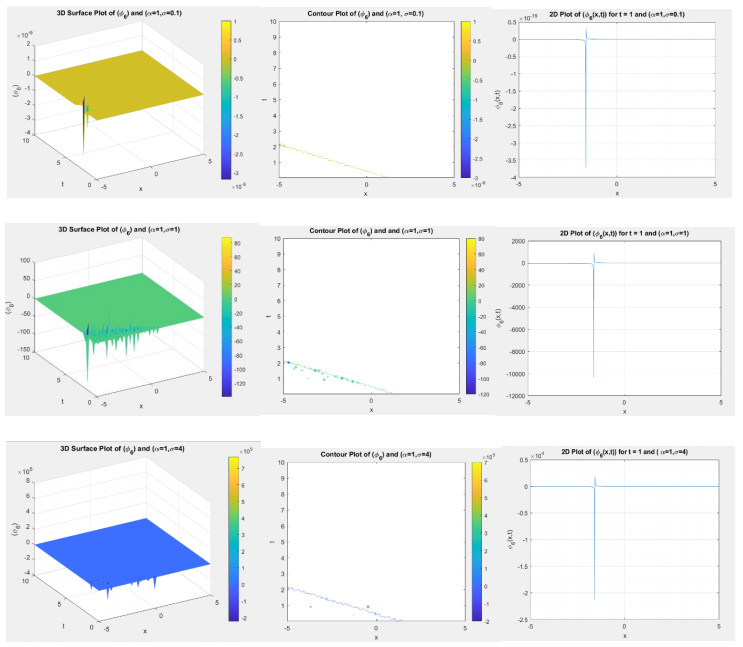
Task: Click the 2D plot title for σ=0.1
Action: point(618,12)
